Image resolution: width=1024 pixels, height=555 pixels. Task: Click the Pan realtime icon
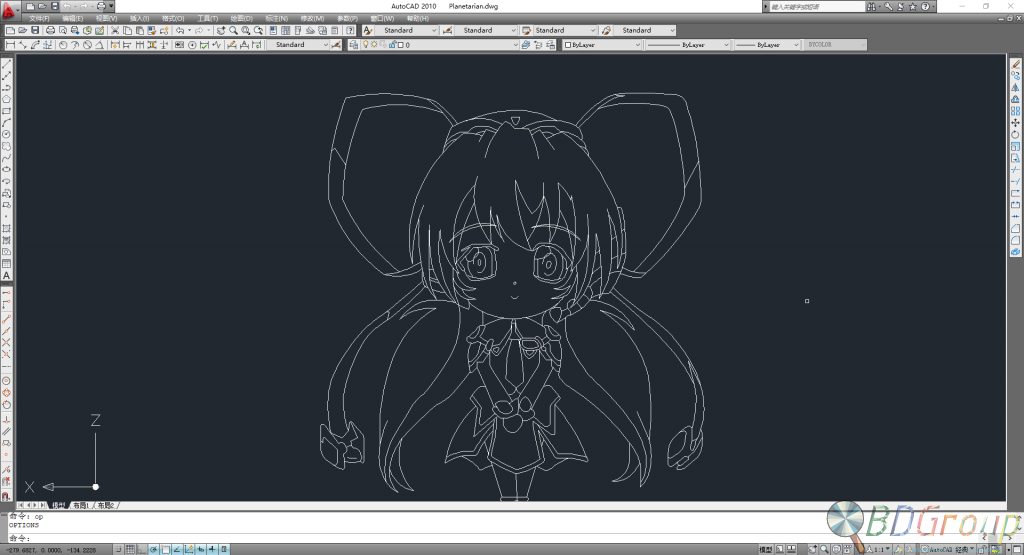tap(220, 30)
